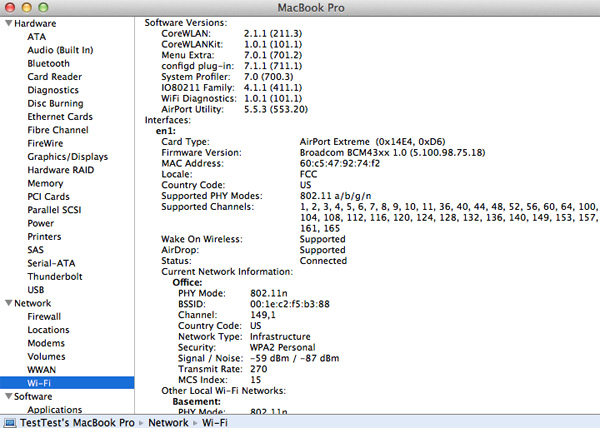Click the Firmware Version Broadcom BCM43xx value
Image resolution: width=600 pixels, height=428 pixels.
392,153
